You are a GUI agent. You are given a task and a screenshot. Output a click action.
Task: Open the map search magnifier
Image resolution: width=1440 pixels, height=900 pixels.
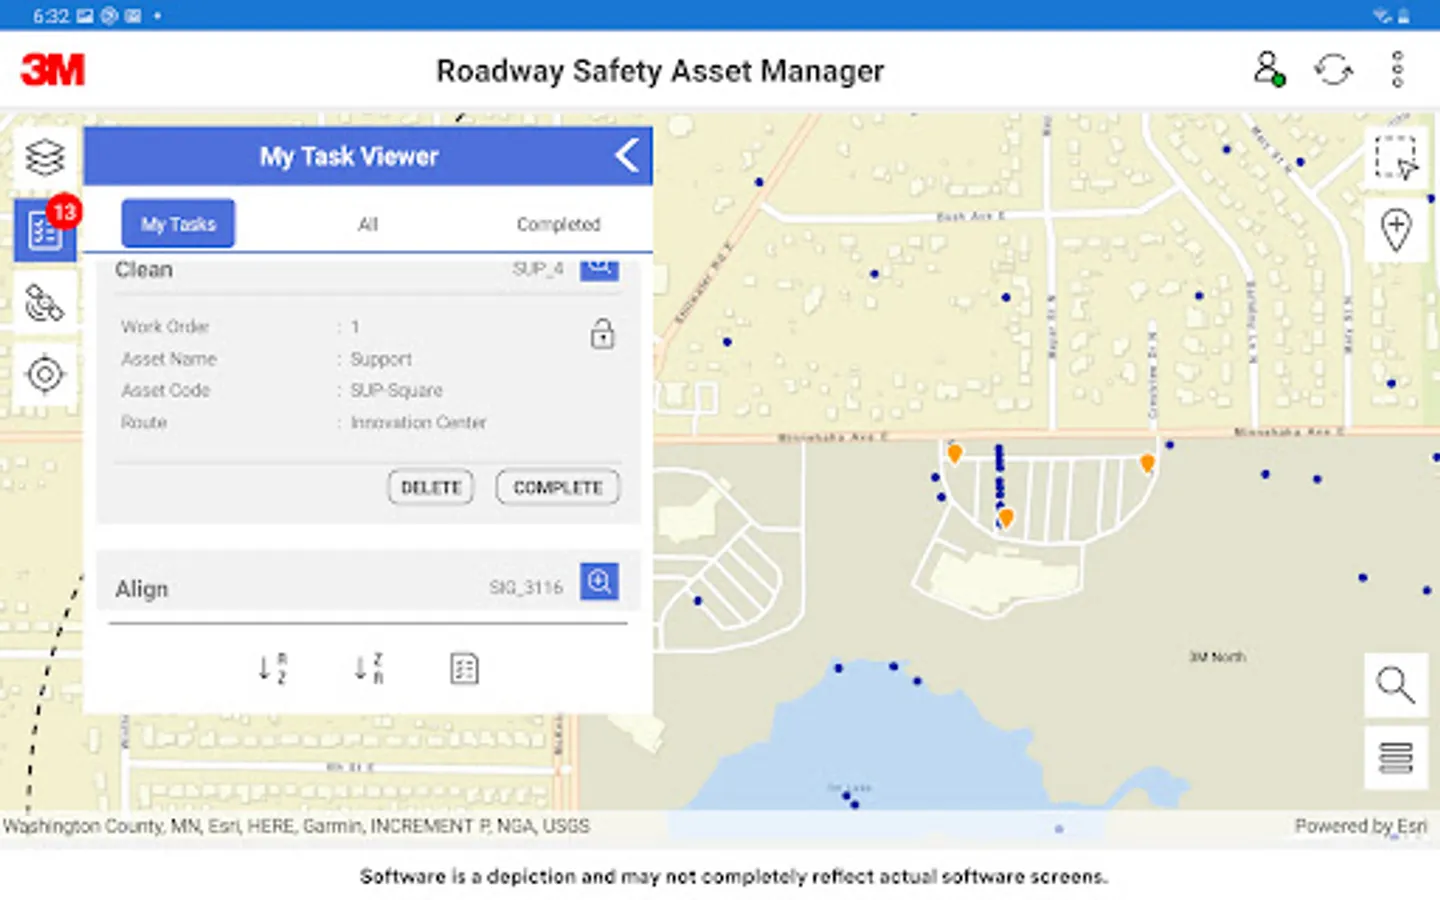pyautogui.click(x=1396, y=685)
